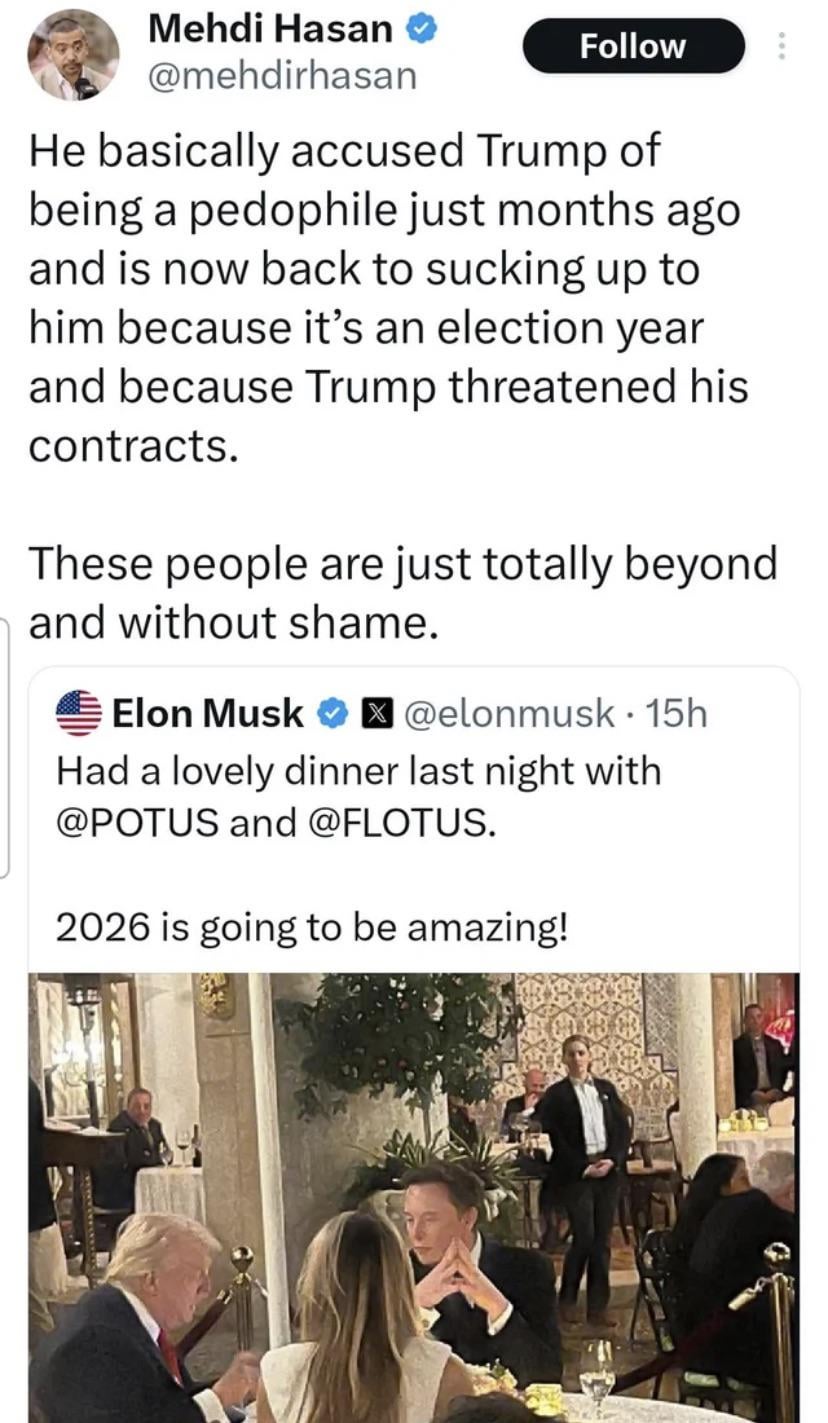
Task: Click the verified badge beside Mehdi Hasan
Action: point(420,30)
